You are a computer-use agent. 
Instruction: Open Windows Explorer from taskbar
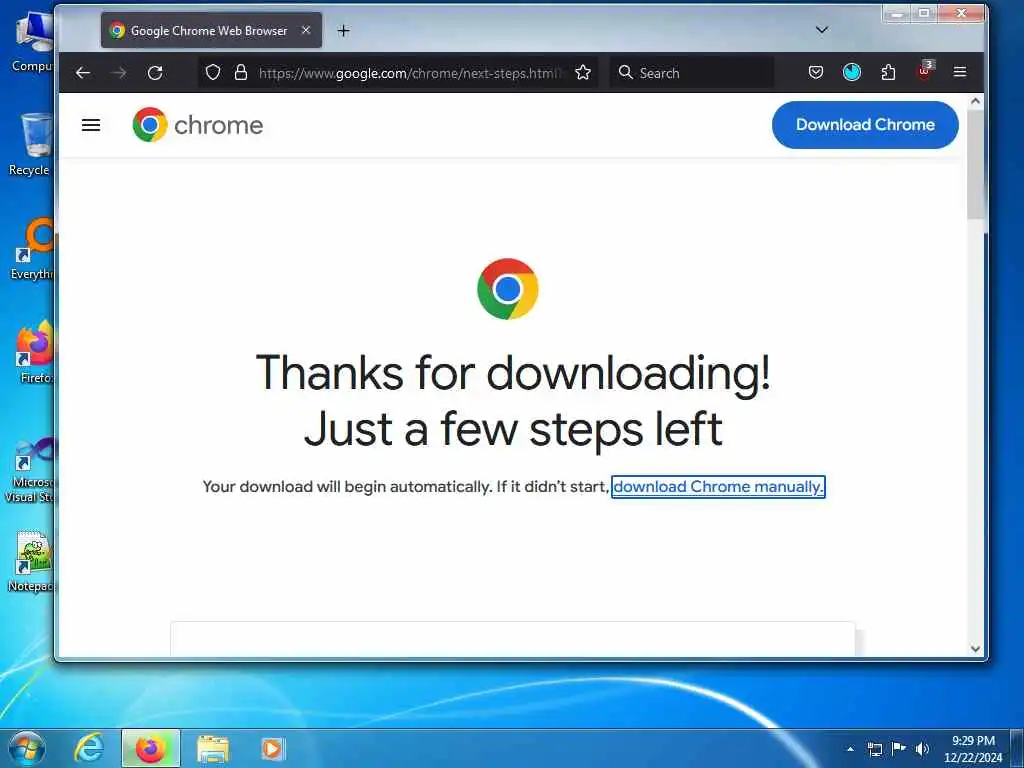[213, 750]
